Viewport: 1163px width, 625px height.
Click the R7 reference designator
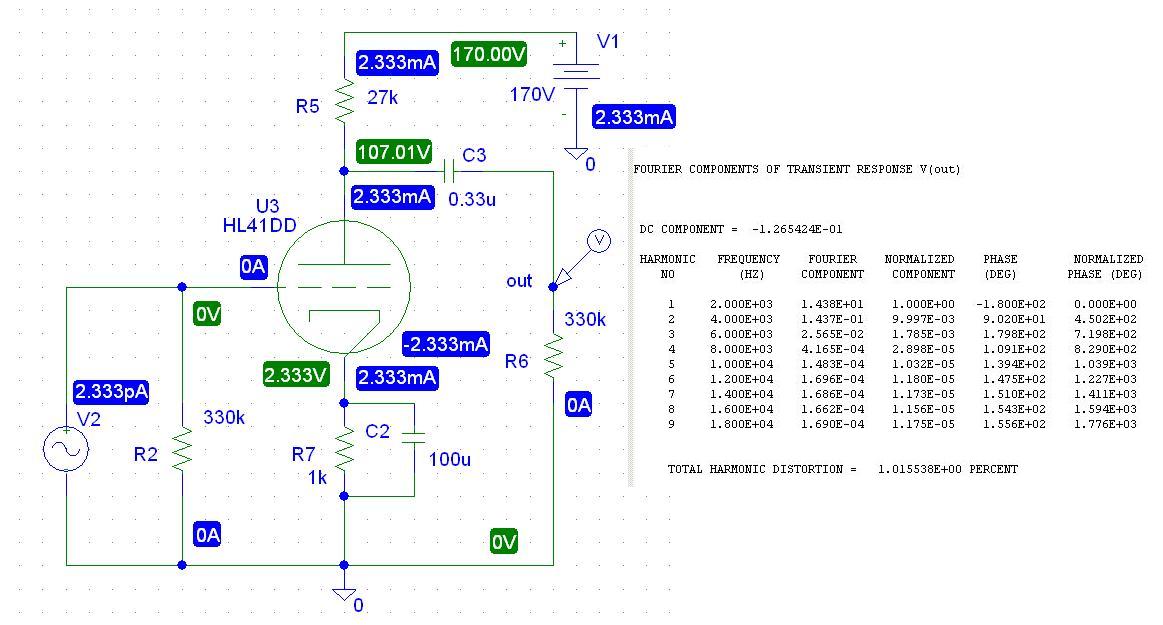point(303,454)
